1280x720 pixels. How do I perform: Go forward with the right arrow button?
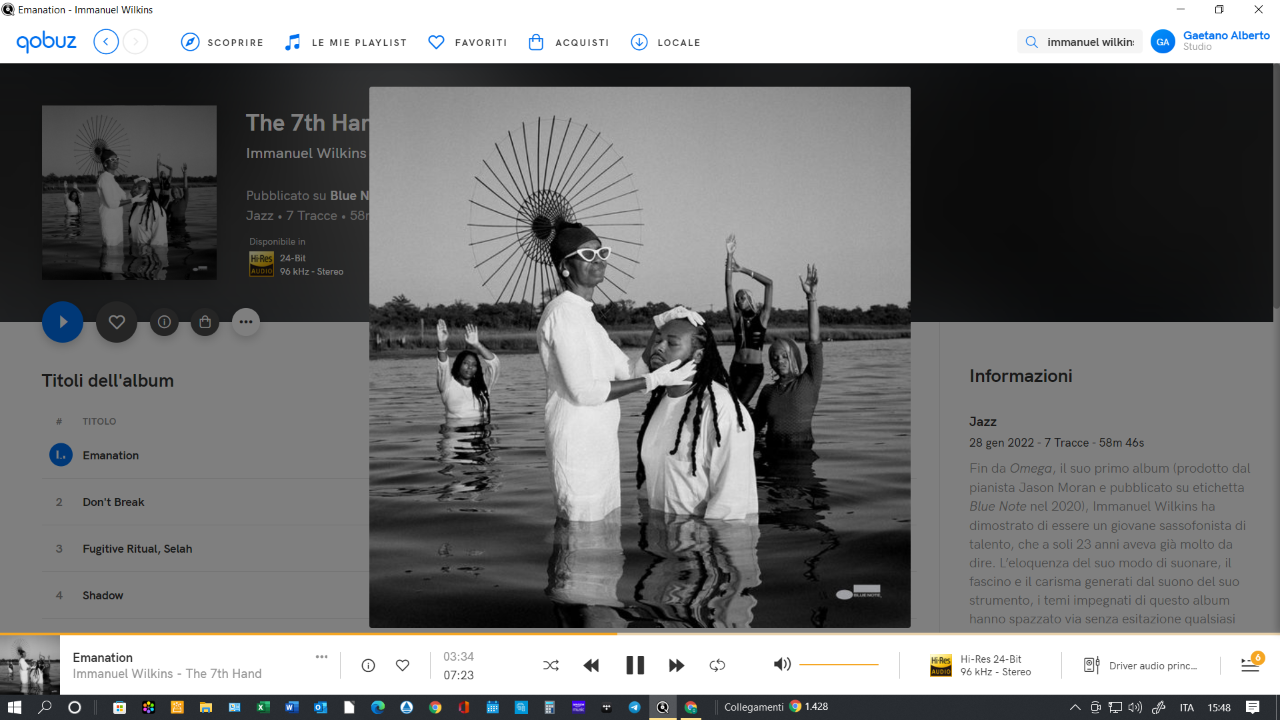[x=135, y=42]
